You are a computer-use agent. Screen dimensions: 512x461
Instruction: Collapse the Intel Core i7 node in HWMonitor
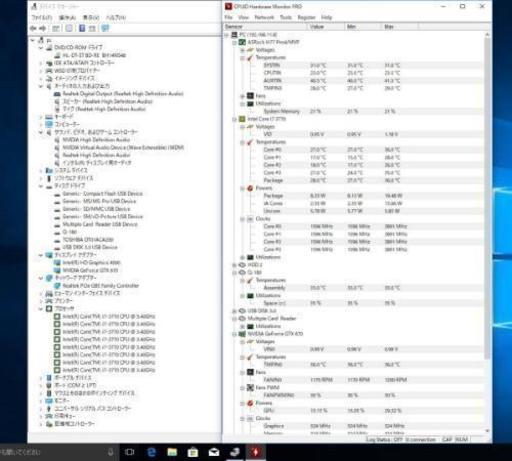click(x=234, y=119)
